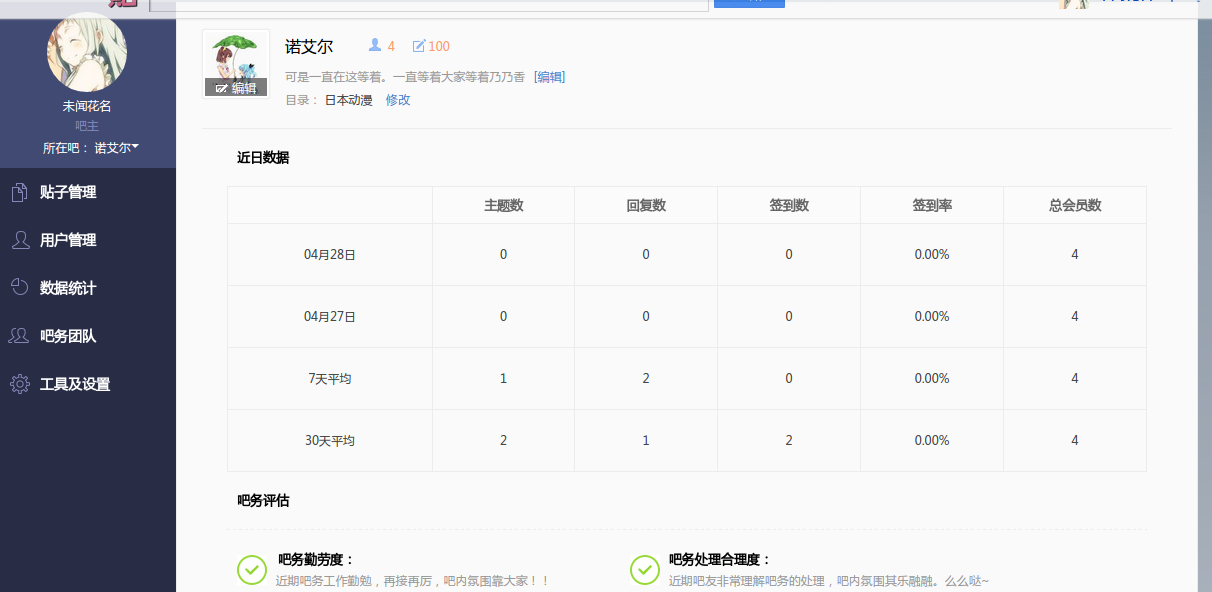
Task: Select the 04月27日 row label
Action: click(330, 316)
